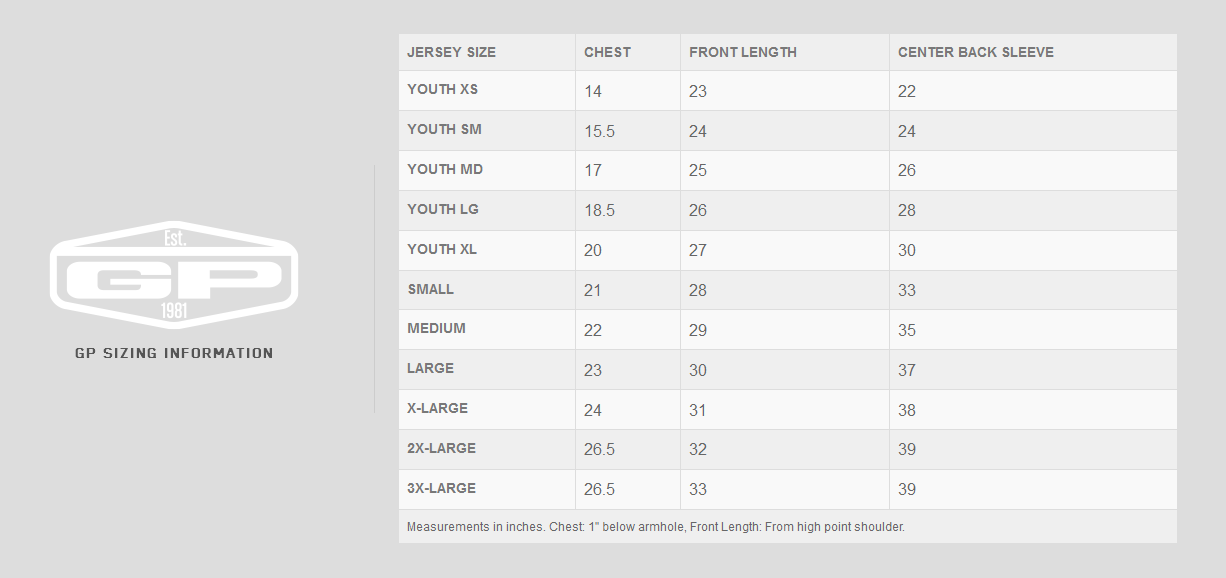1226x578 pixels.
Task: Click the Front Length column header
Action: coord(743,52)
